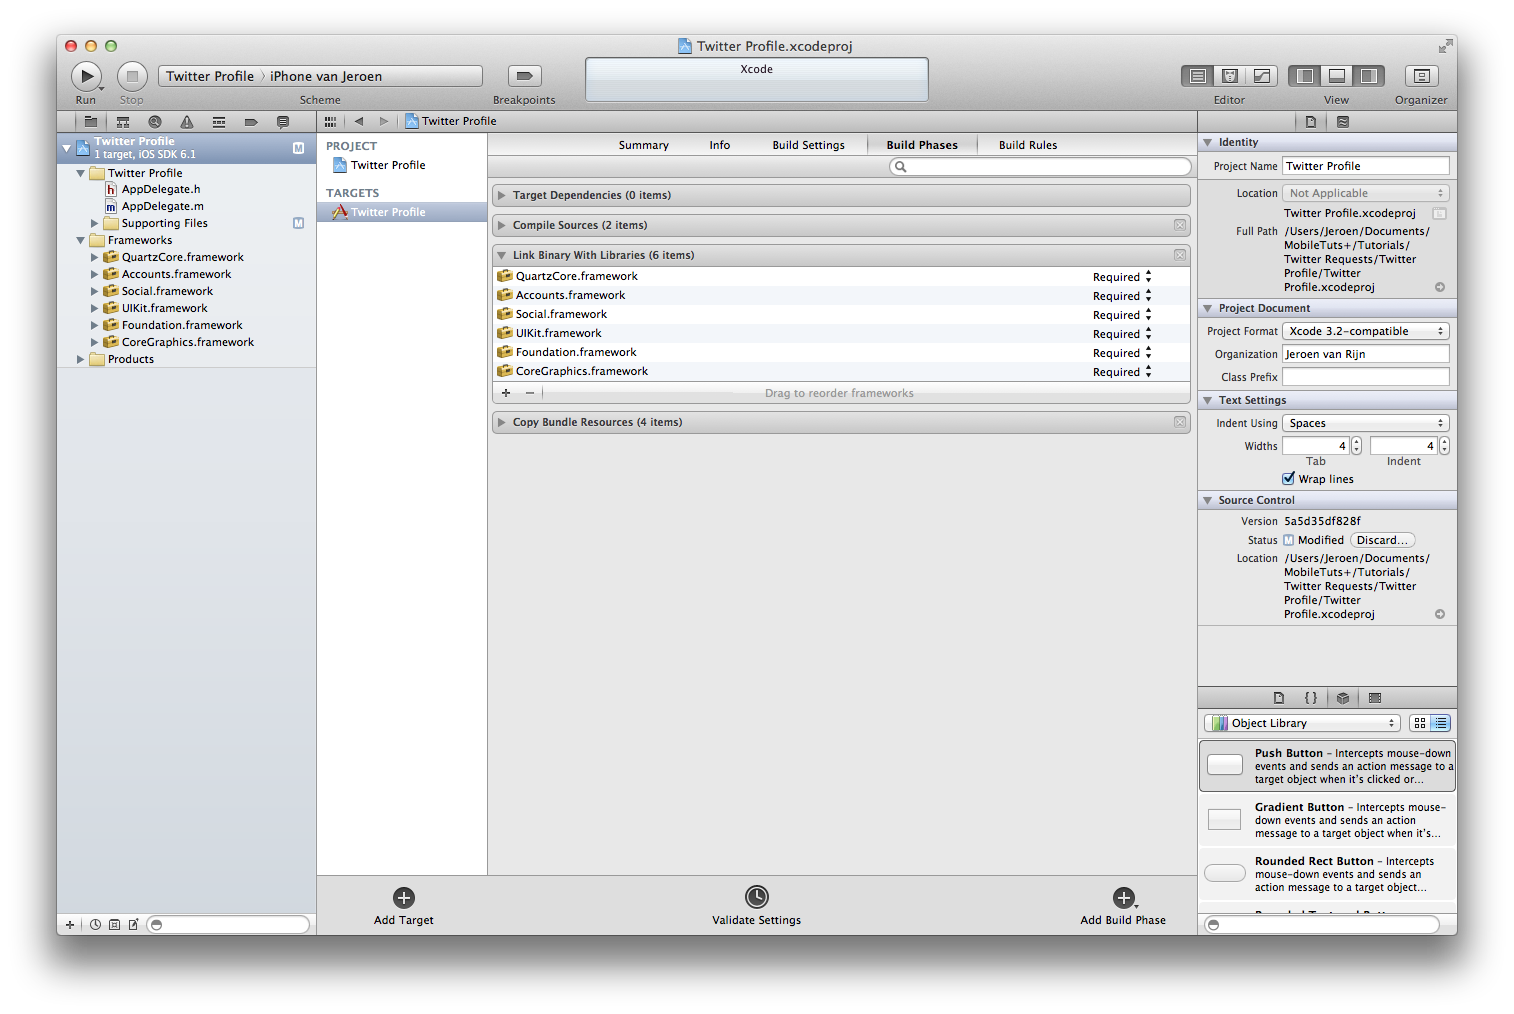
Task: Remove selected framework with minus button
Action: tap(530, 393)
